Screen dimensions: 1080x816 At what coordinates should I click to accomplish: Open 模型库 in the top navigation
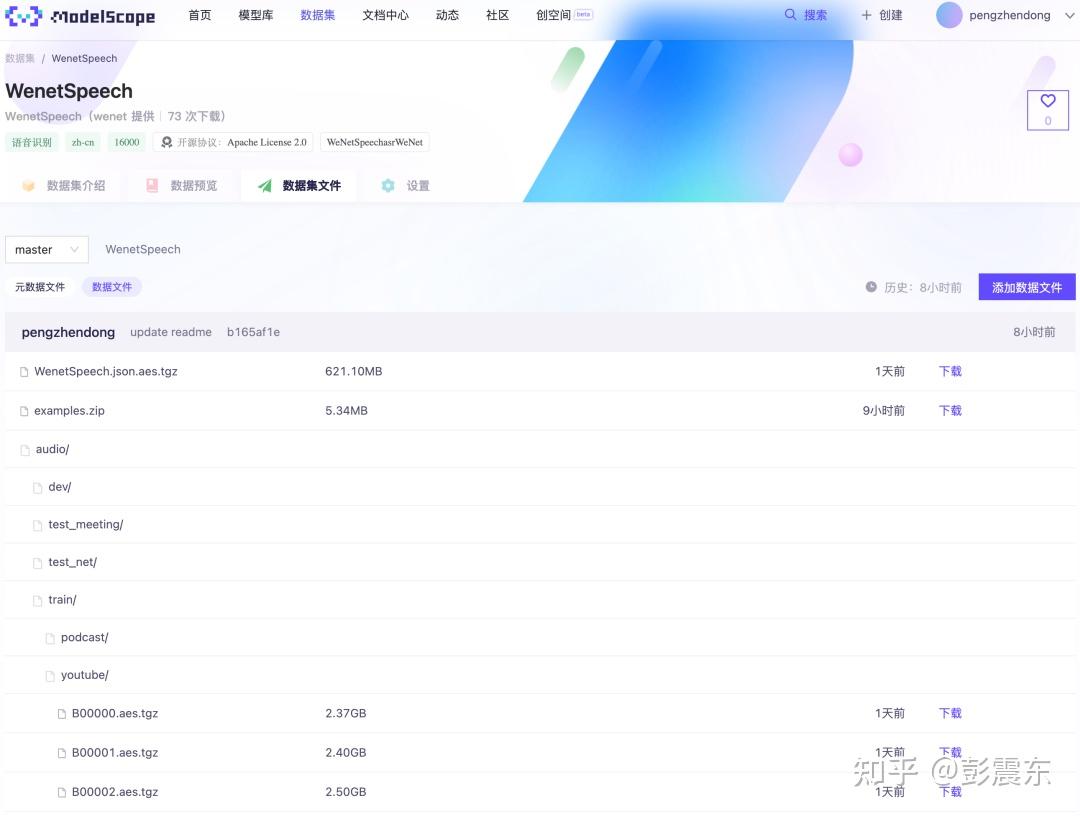(256, 15)
